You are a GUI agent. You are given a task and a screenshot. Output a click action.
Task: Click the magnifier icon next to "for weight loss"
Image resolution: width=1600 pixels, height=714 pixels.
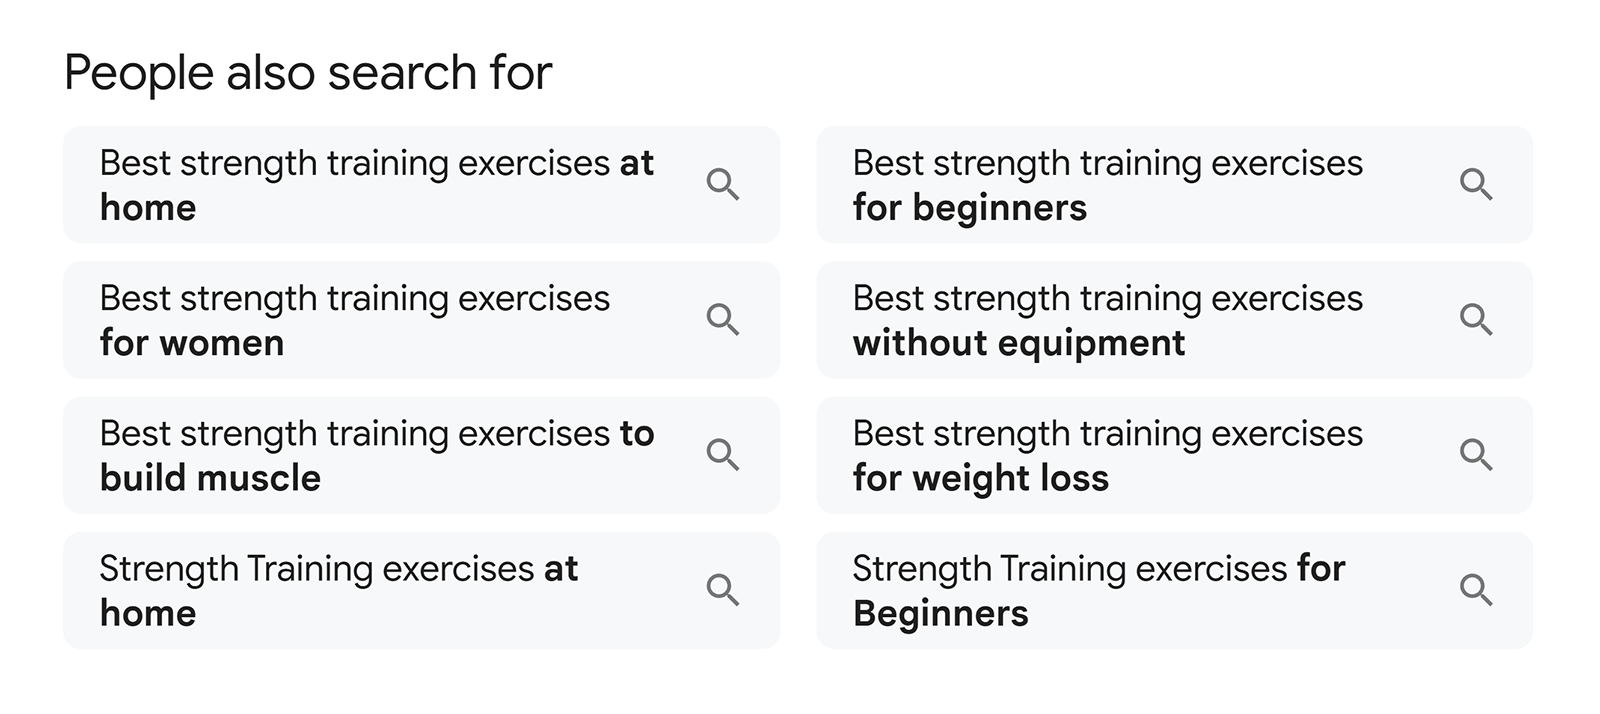[x=1477, y=456]
